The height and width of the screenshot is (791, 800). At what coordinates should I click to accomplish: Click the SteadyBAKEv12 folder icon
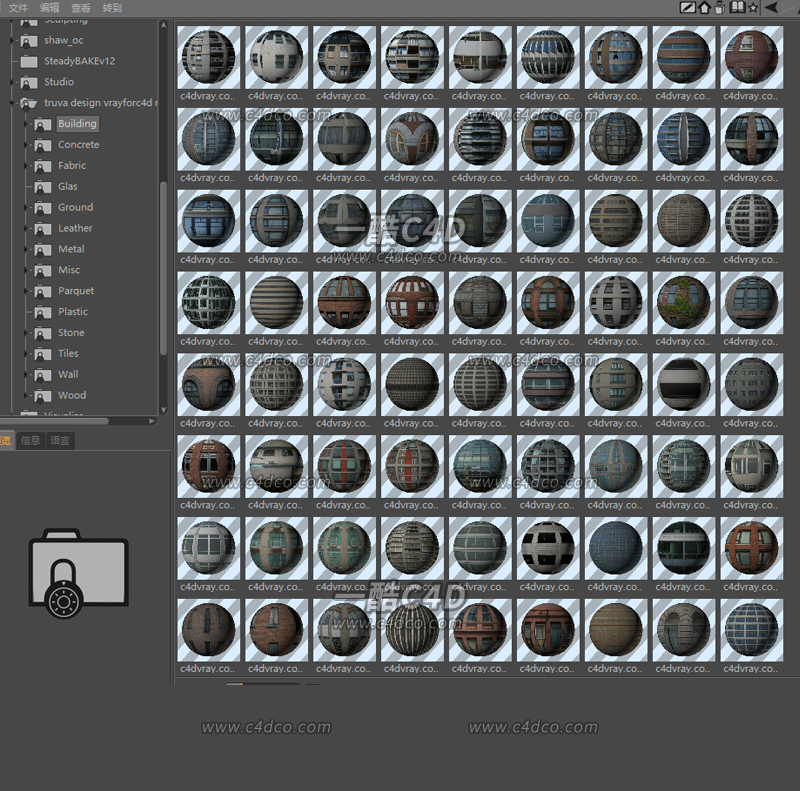pyautogui.click(x=29, y=62)
